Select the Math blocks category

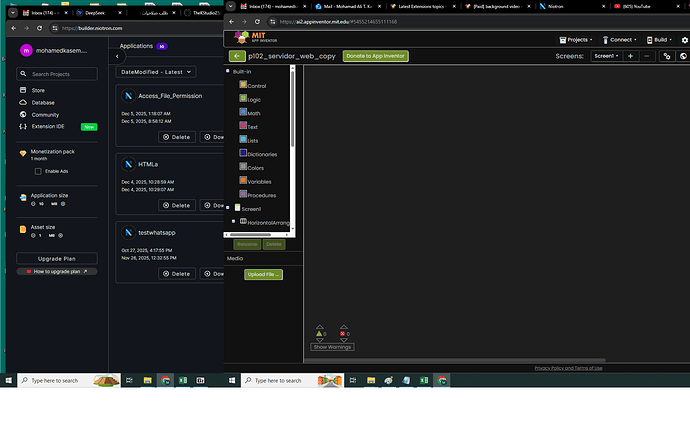(254, 113)
